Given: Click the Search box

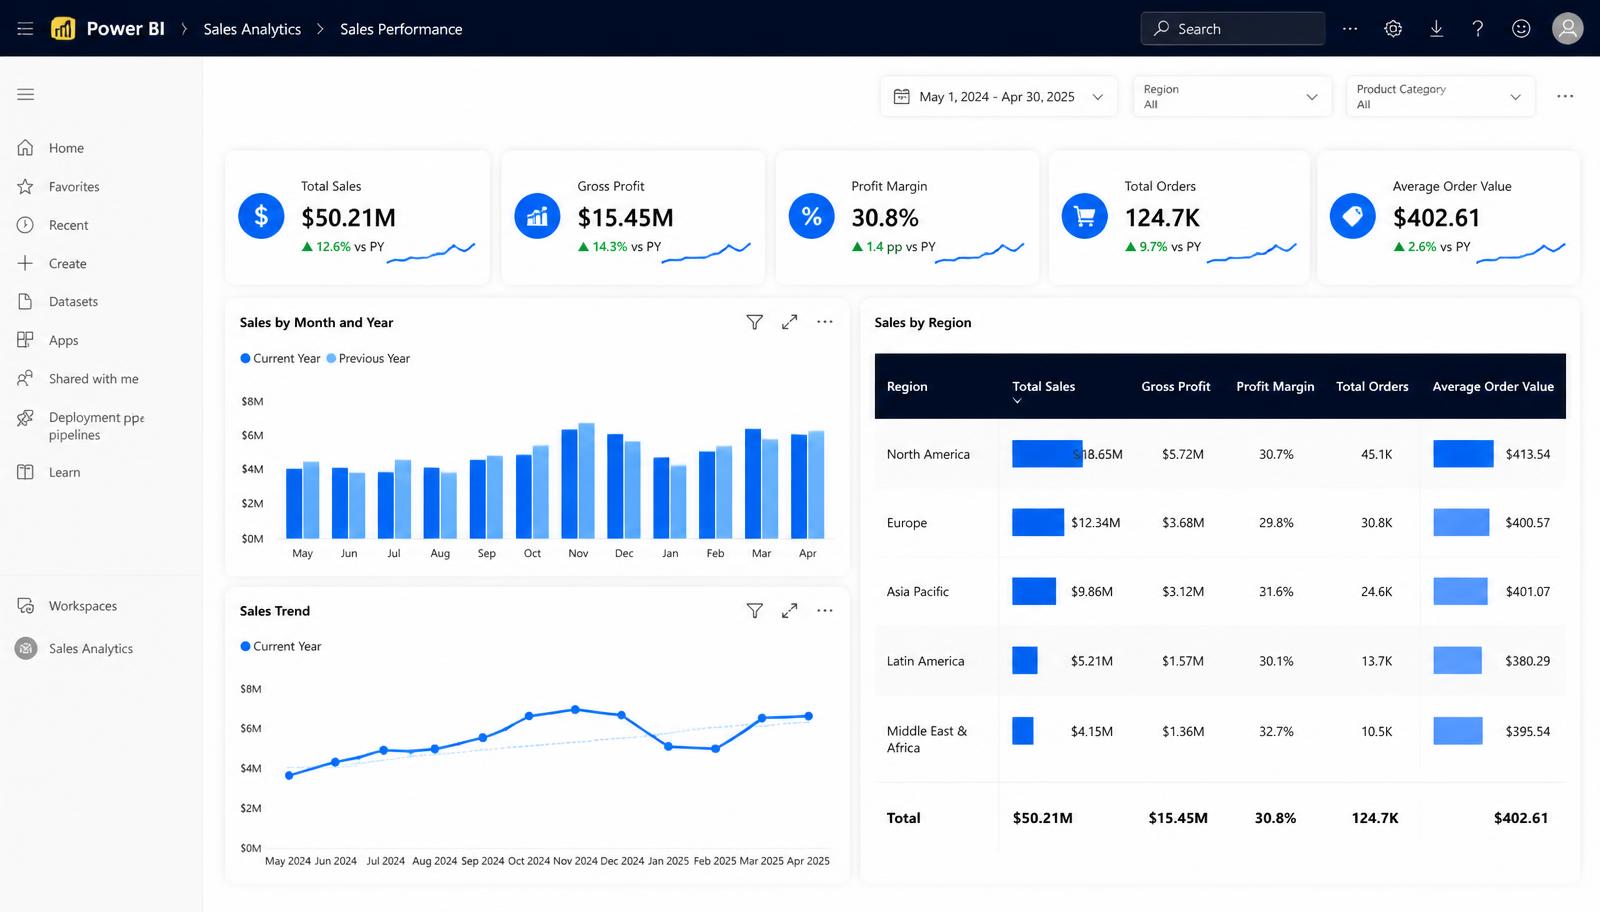Looking at the screenshot, I should click(1232, 29).
